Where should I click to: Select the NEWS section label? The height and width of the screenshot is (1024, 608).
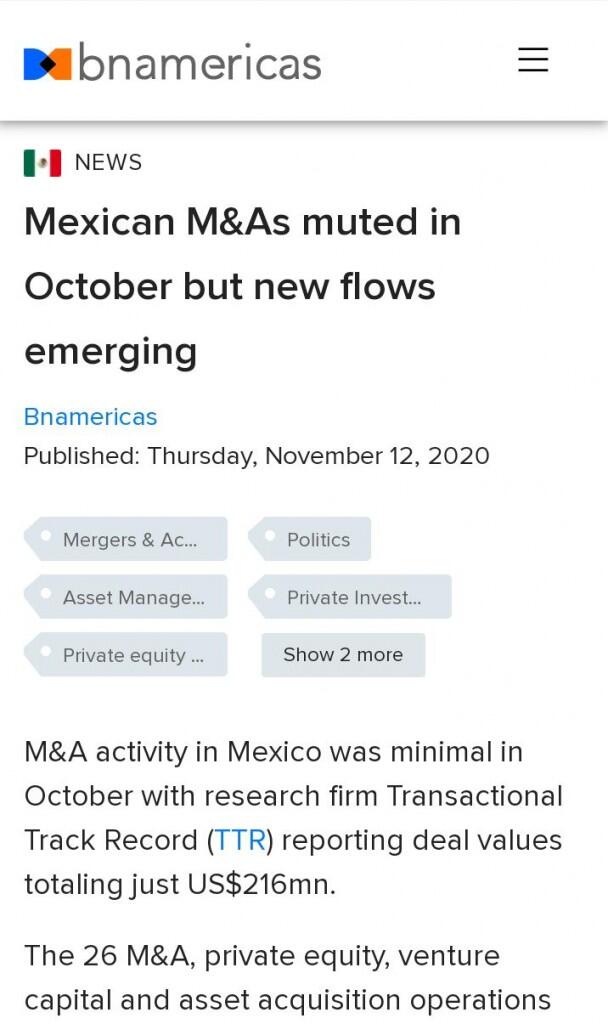coord(108,162)
